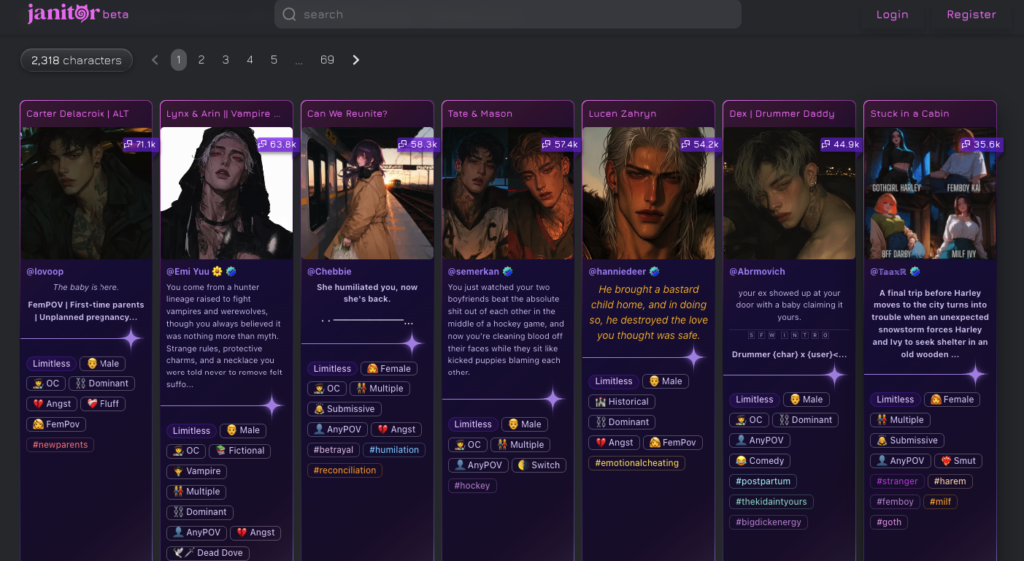1024x561 pixels.
Task: Click the 35.6k chat count badge
Action: [980, 144]
